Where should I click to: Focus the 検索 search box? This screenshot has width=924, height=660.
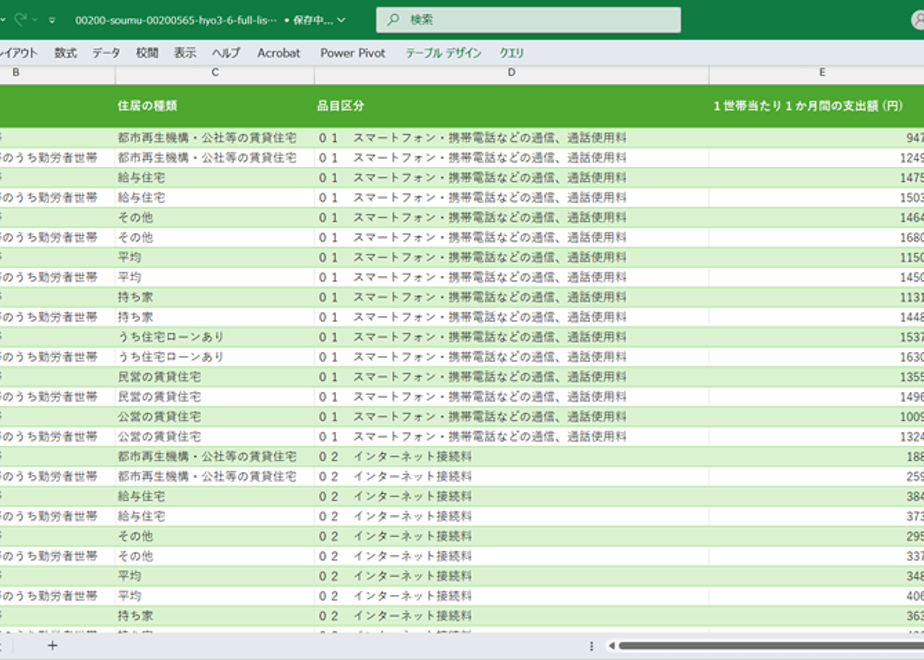click(529, 19)
